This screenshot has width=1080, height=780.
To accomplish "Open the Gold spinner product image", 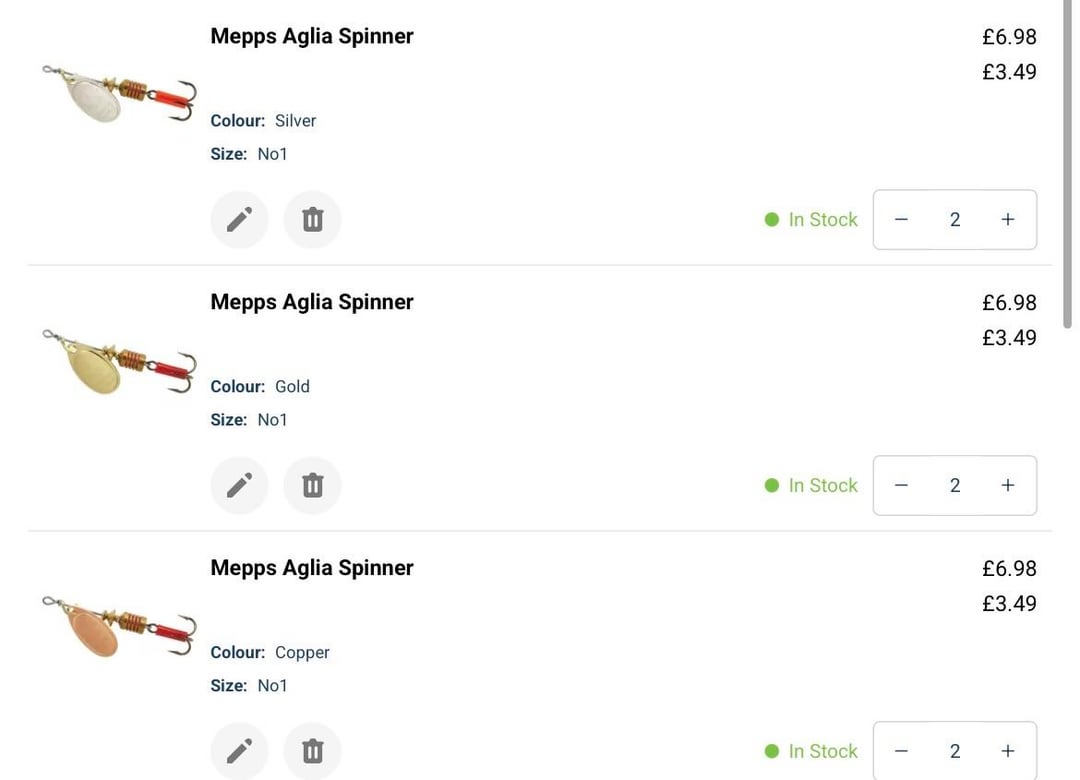I will 119,360.
